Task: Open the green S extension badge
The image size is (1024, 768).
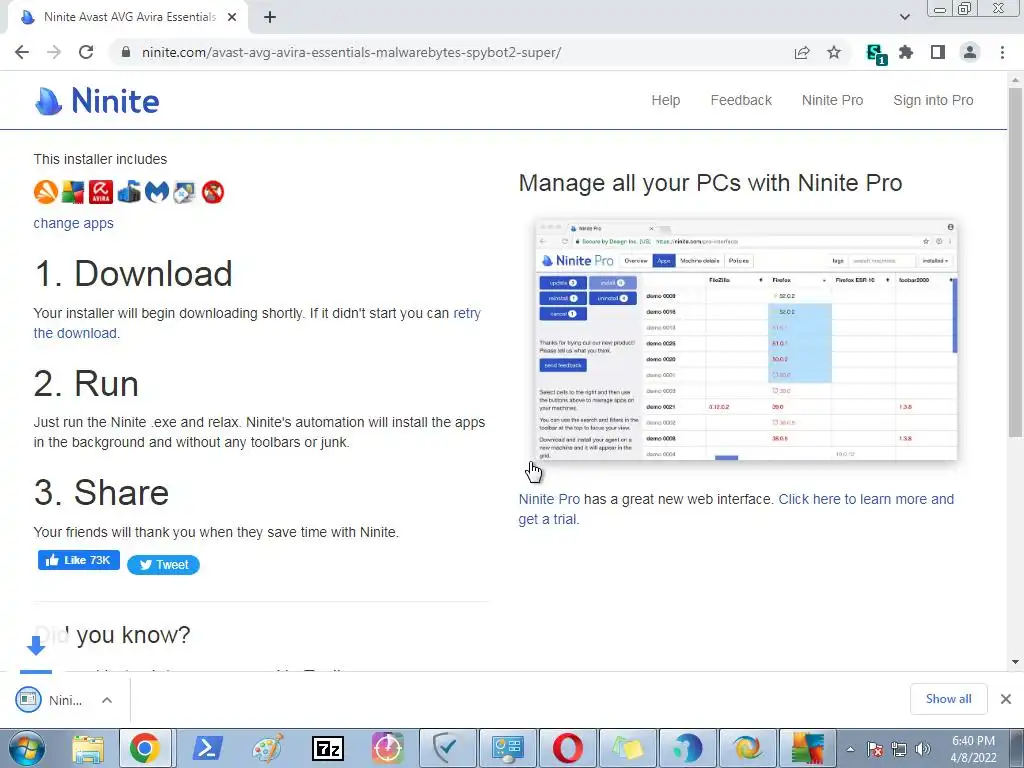Action: click(876, 53)
